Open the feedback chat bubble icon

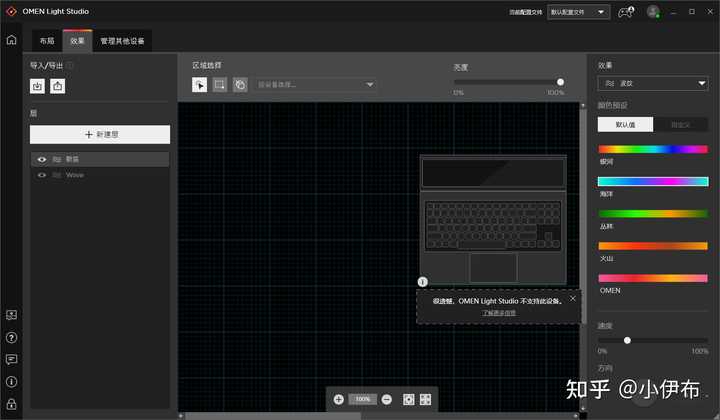(11, 359)
